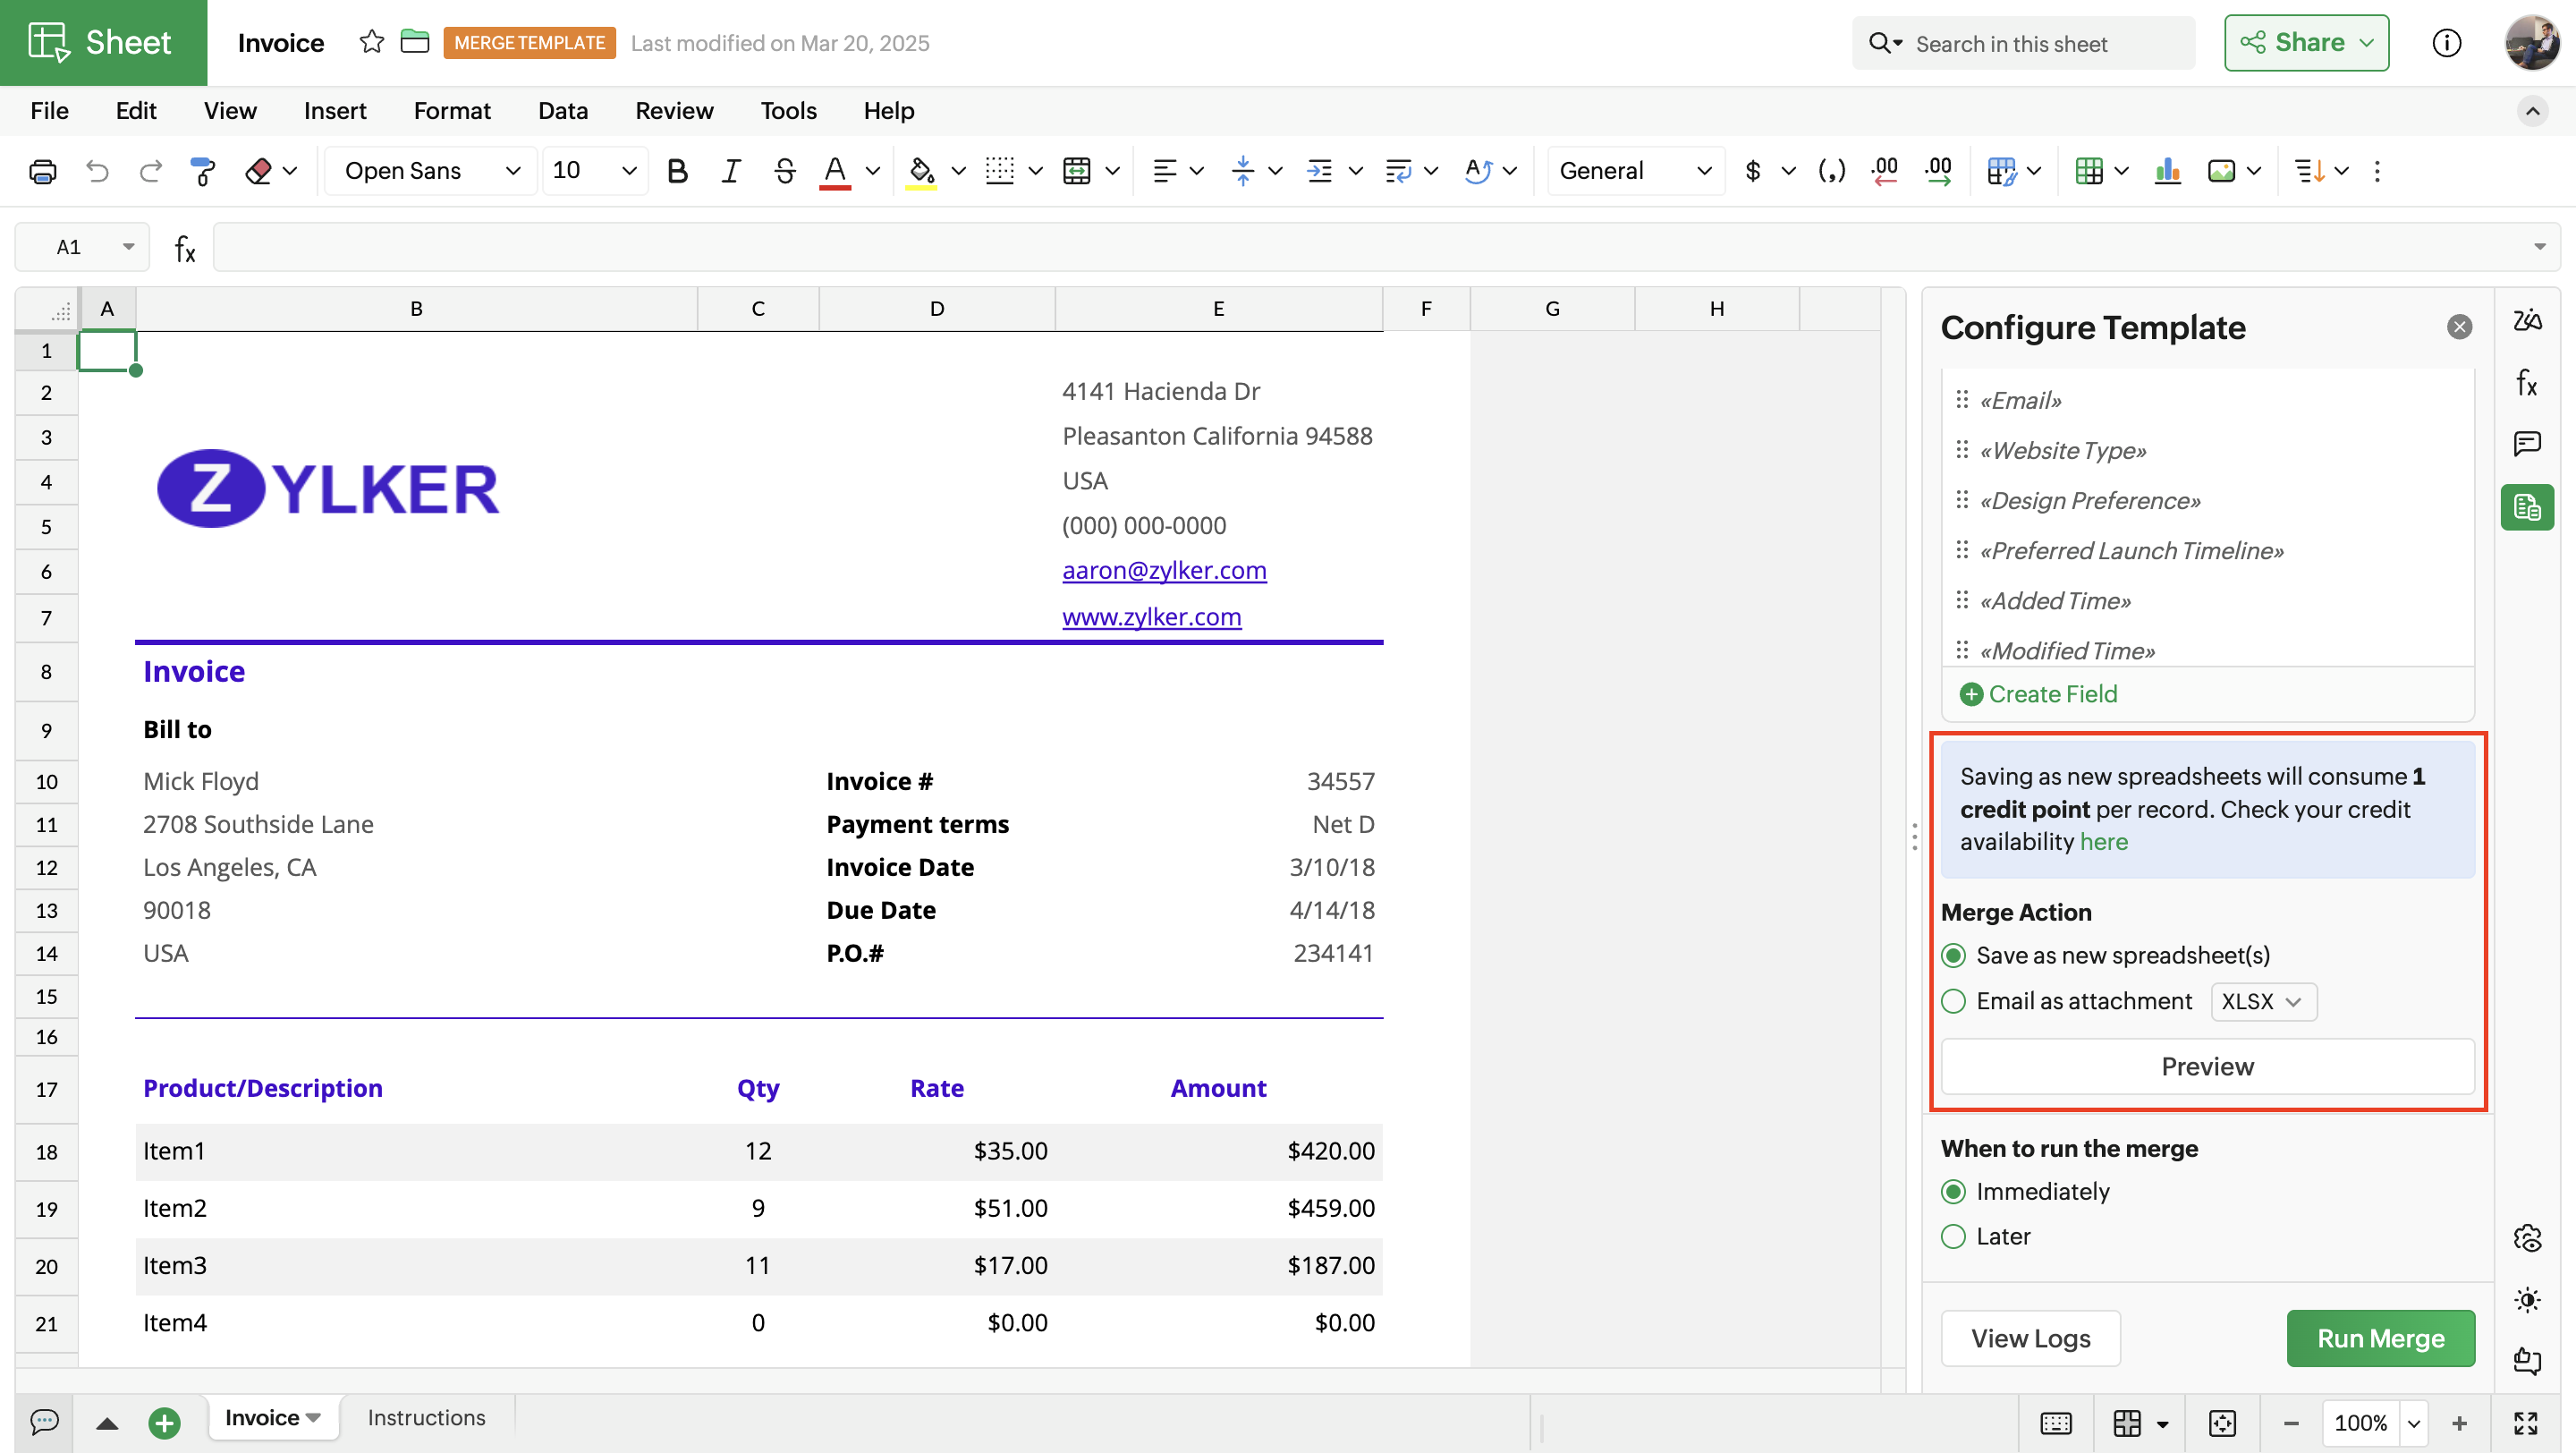Click the fill color highlighter swatch
Screen dimensions: 2576x1453
921,171
